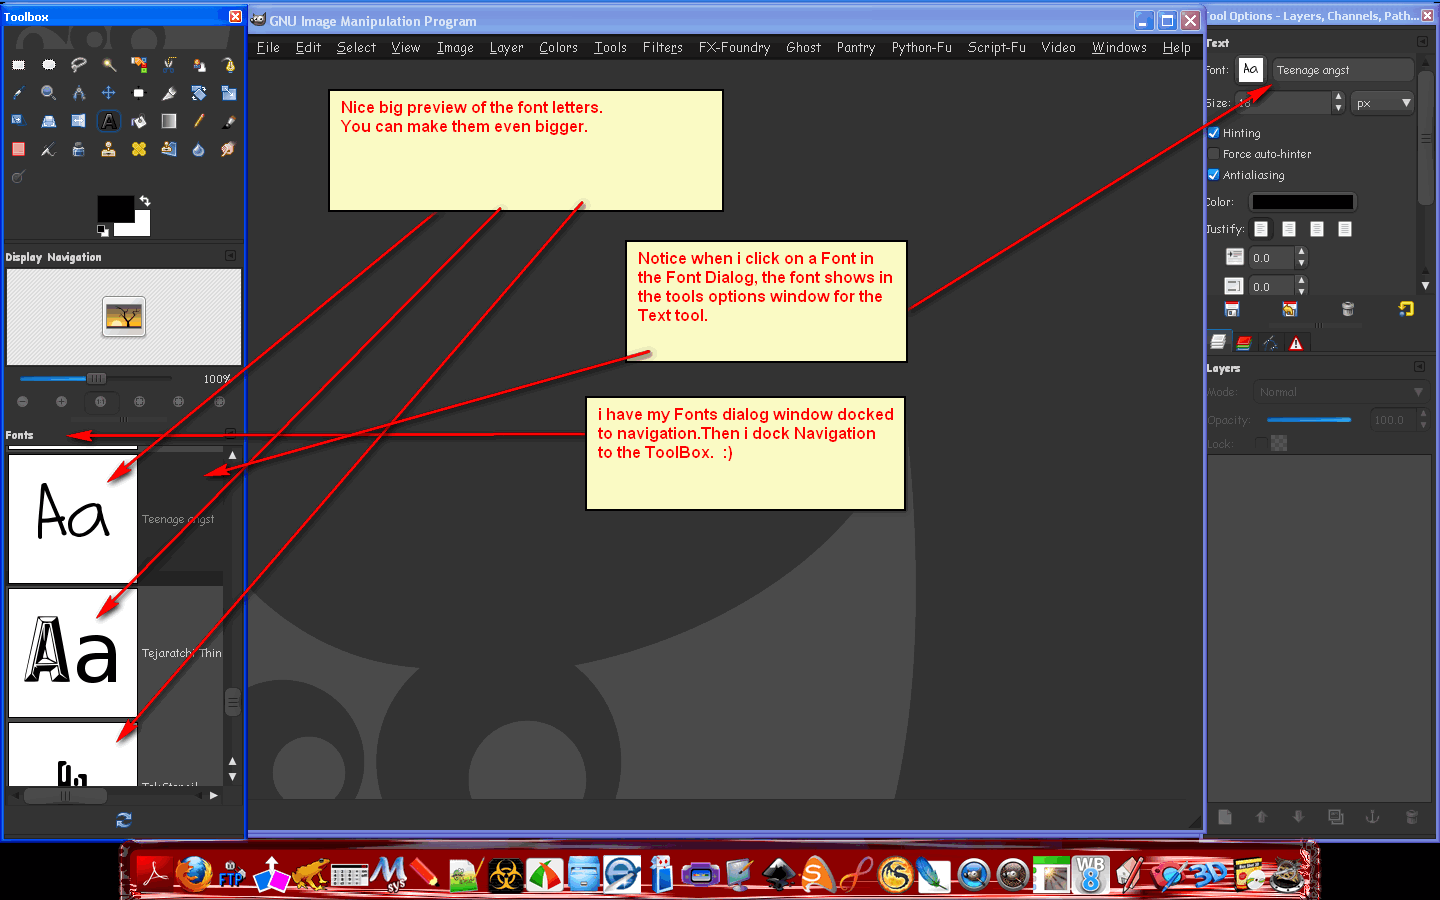1440x900 pixels.
Task: Open the Inkscape dock icon
Action: pyautogui.click(x=778, y=874)
